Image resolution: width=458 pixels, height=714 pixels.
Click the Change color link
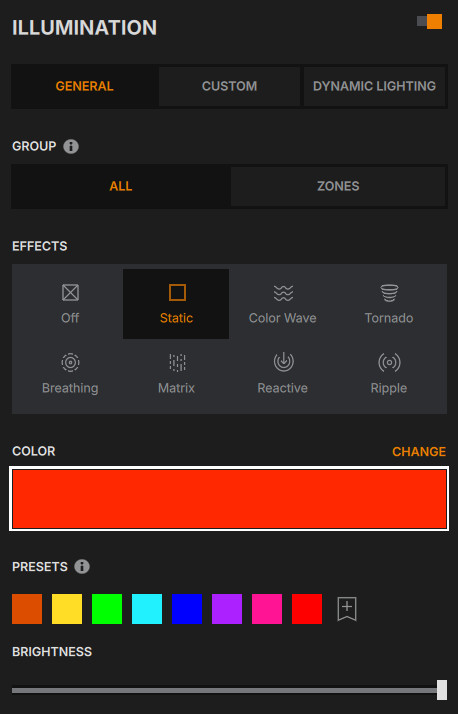pyautogui.click(x=419, y=451)
